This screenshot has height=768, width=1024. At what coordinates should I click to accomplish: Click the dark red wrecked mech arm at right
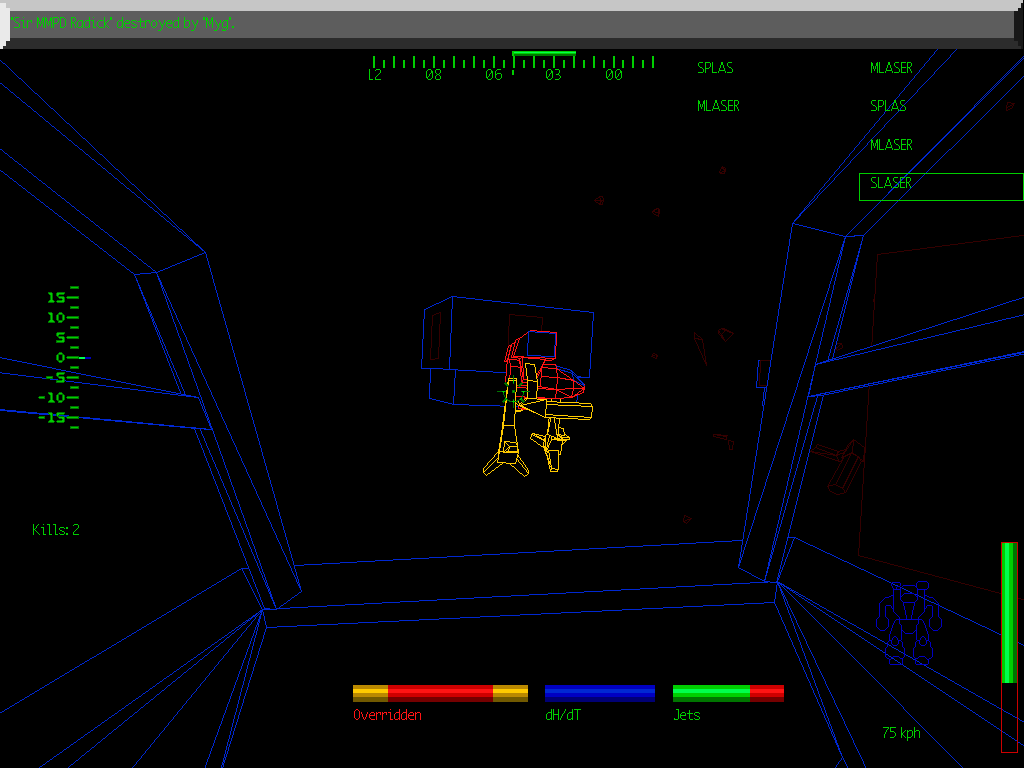840,466
